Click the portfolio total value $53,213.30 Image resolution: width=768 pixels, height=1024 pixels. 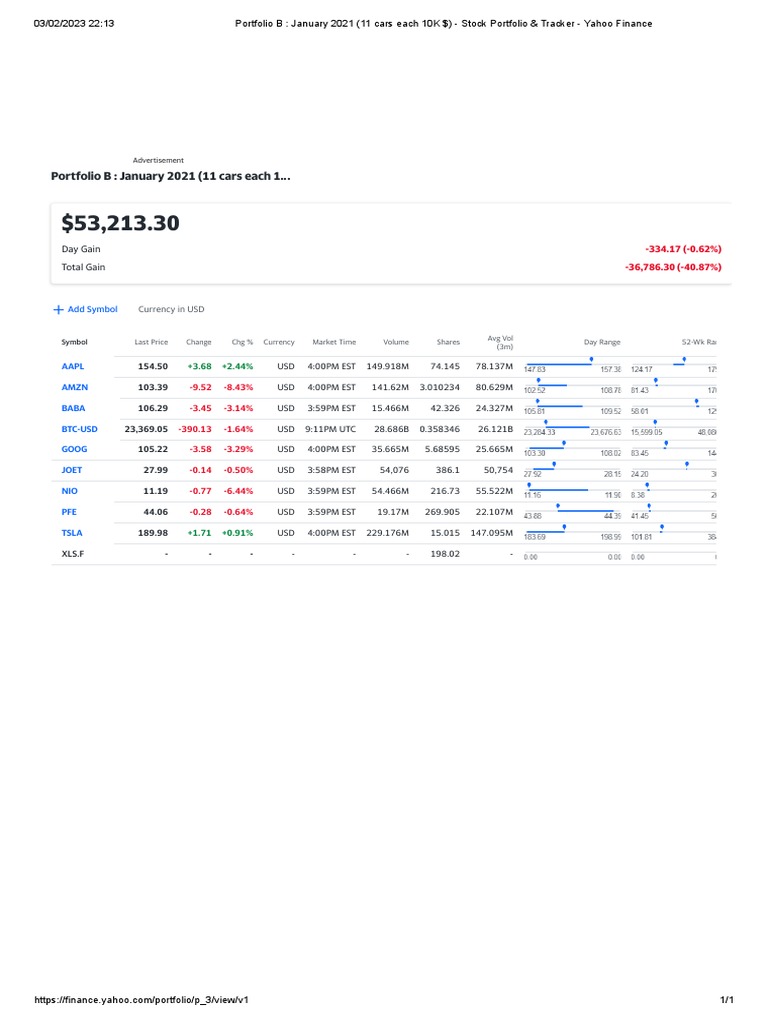click(120, 223)
